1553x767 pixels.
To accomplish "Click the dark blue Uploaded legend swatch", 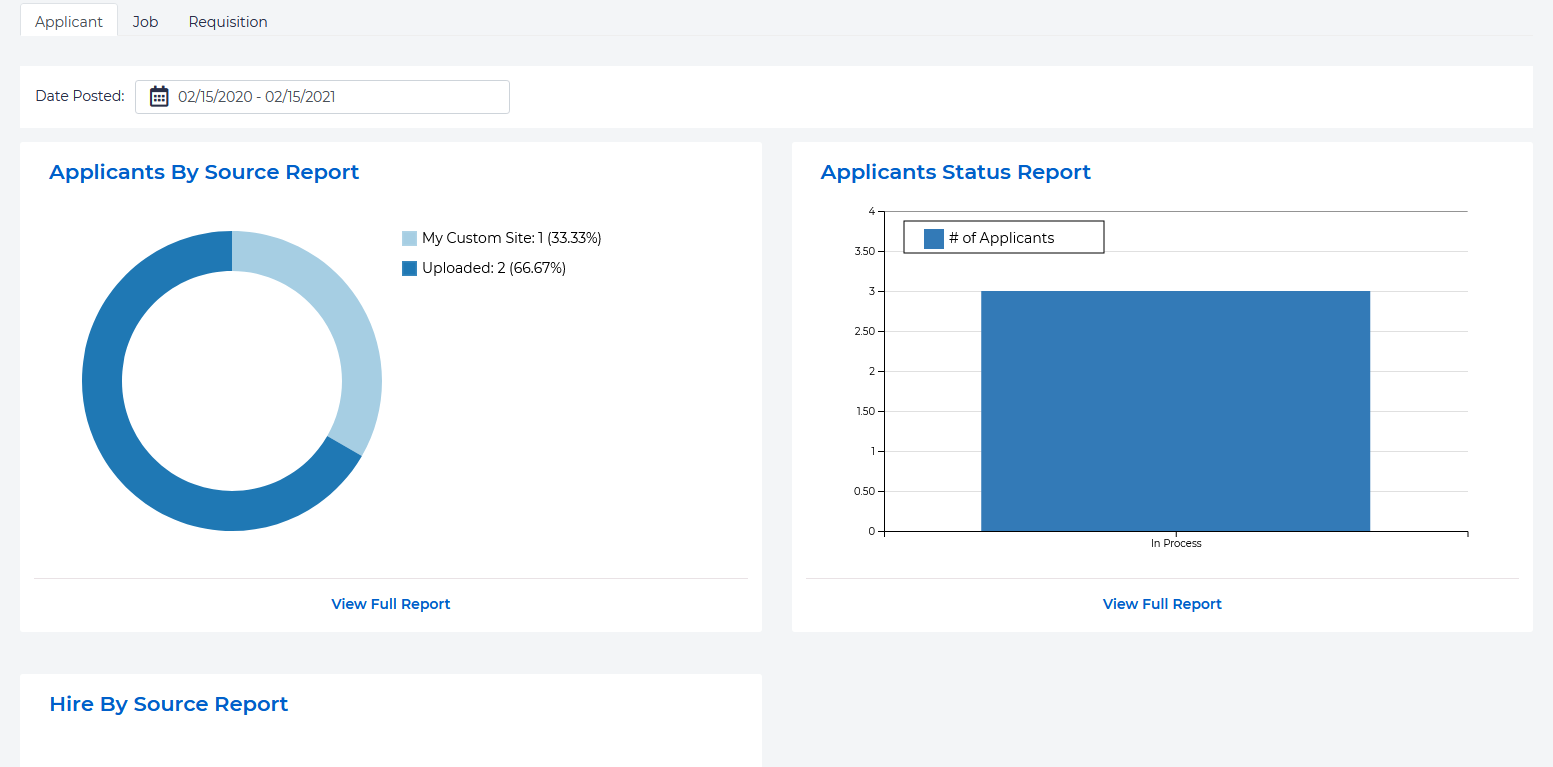I will pyautogui.click(x=409, y=268).
